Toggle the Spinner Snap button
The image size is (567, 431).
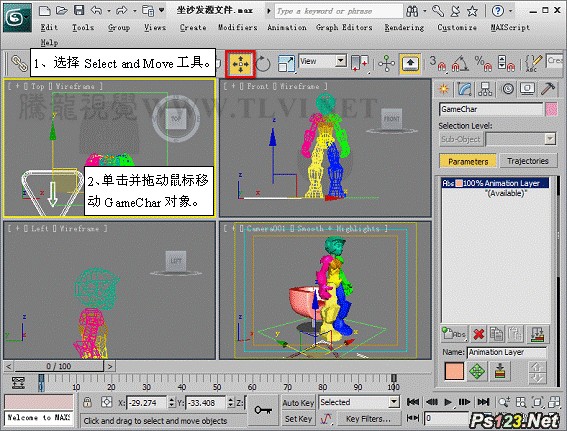coord(506,64)
